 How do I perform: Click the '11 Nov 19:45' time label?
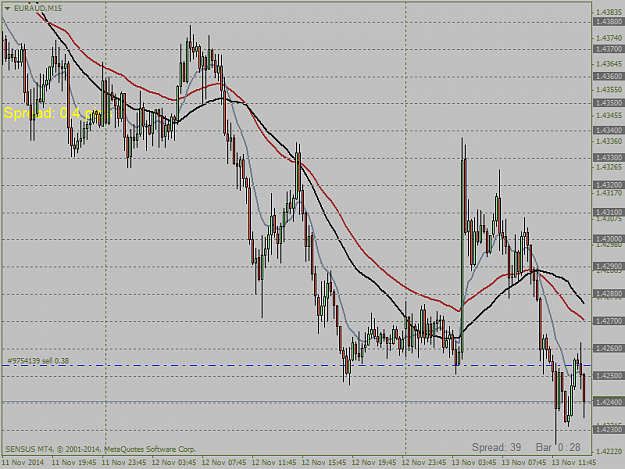pos(74,463)
